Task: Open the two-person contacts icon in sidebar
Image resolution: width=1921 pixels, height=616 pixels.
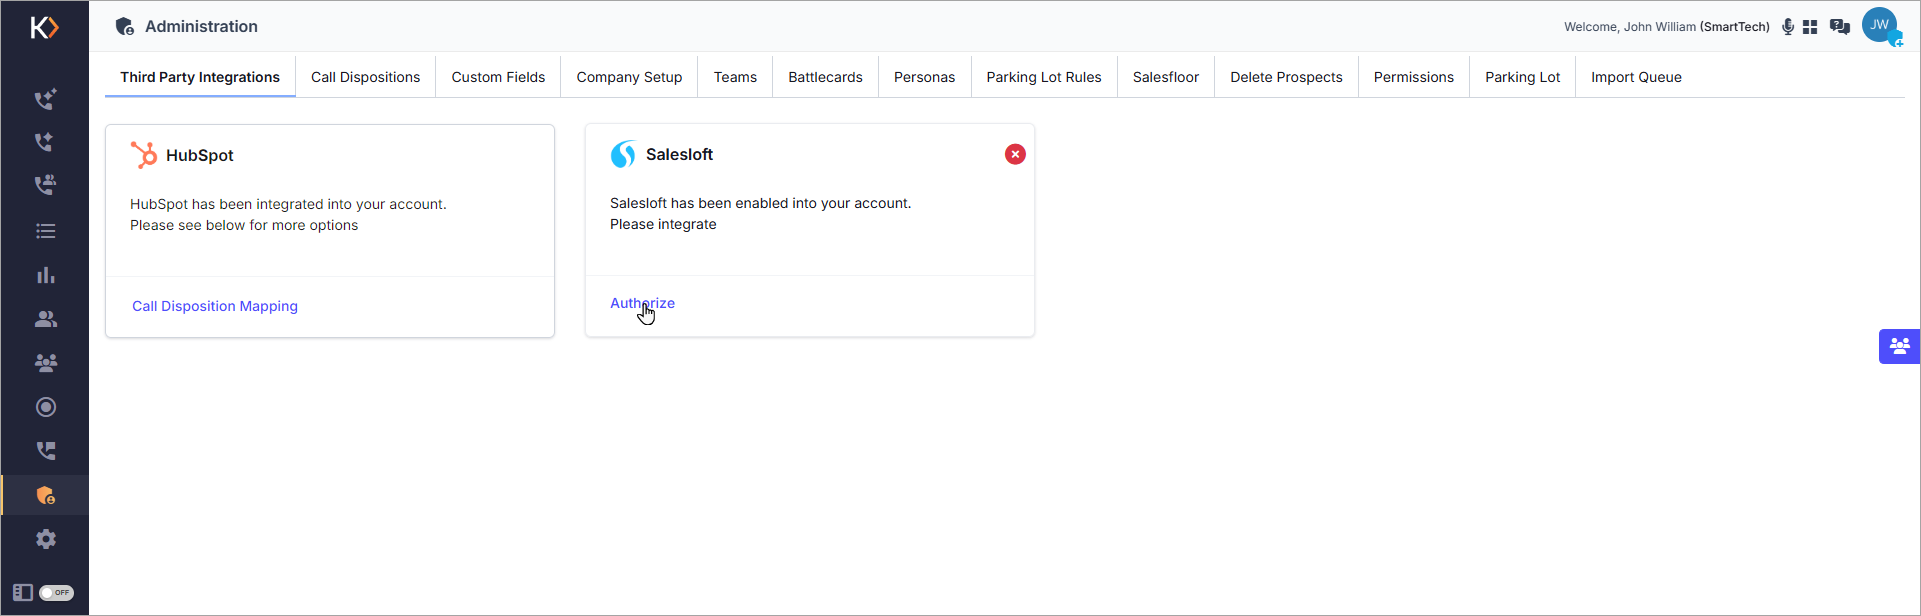Action: point(46,319)
